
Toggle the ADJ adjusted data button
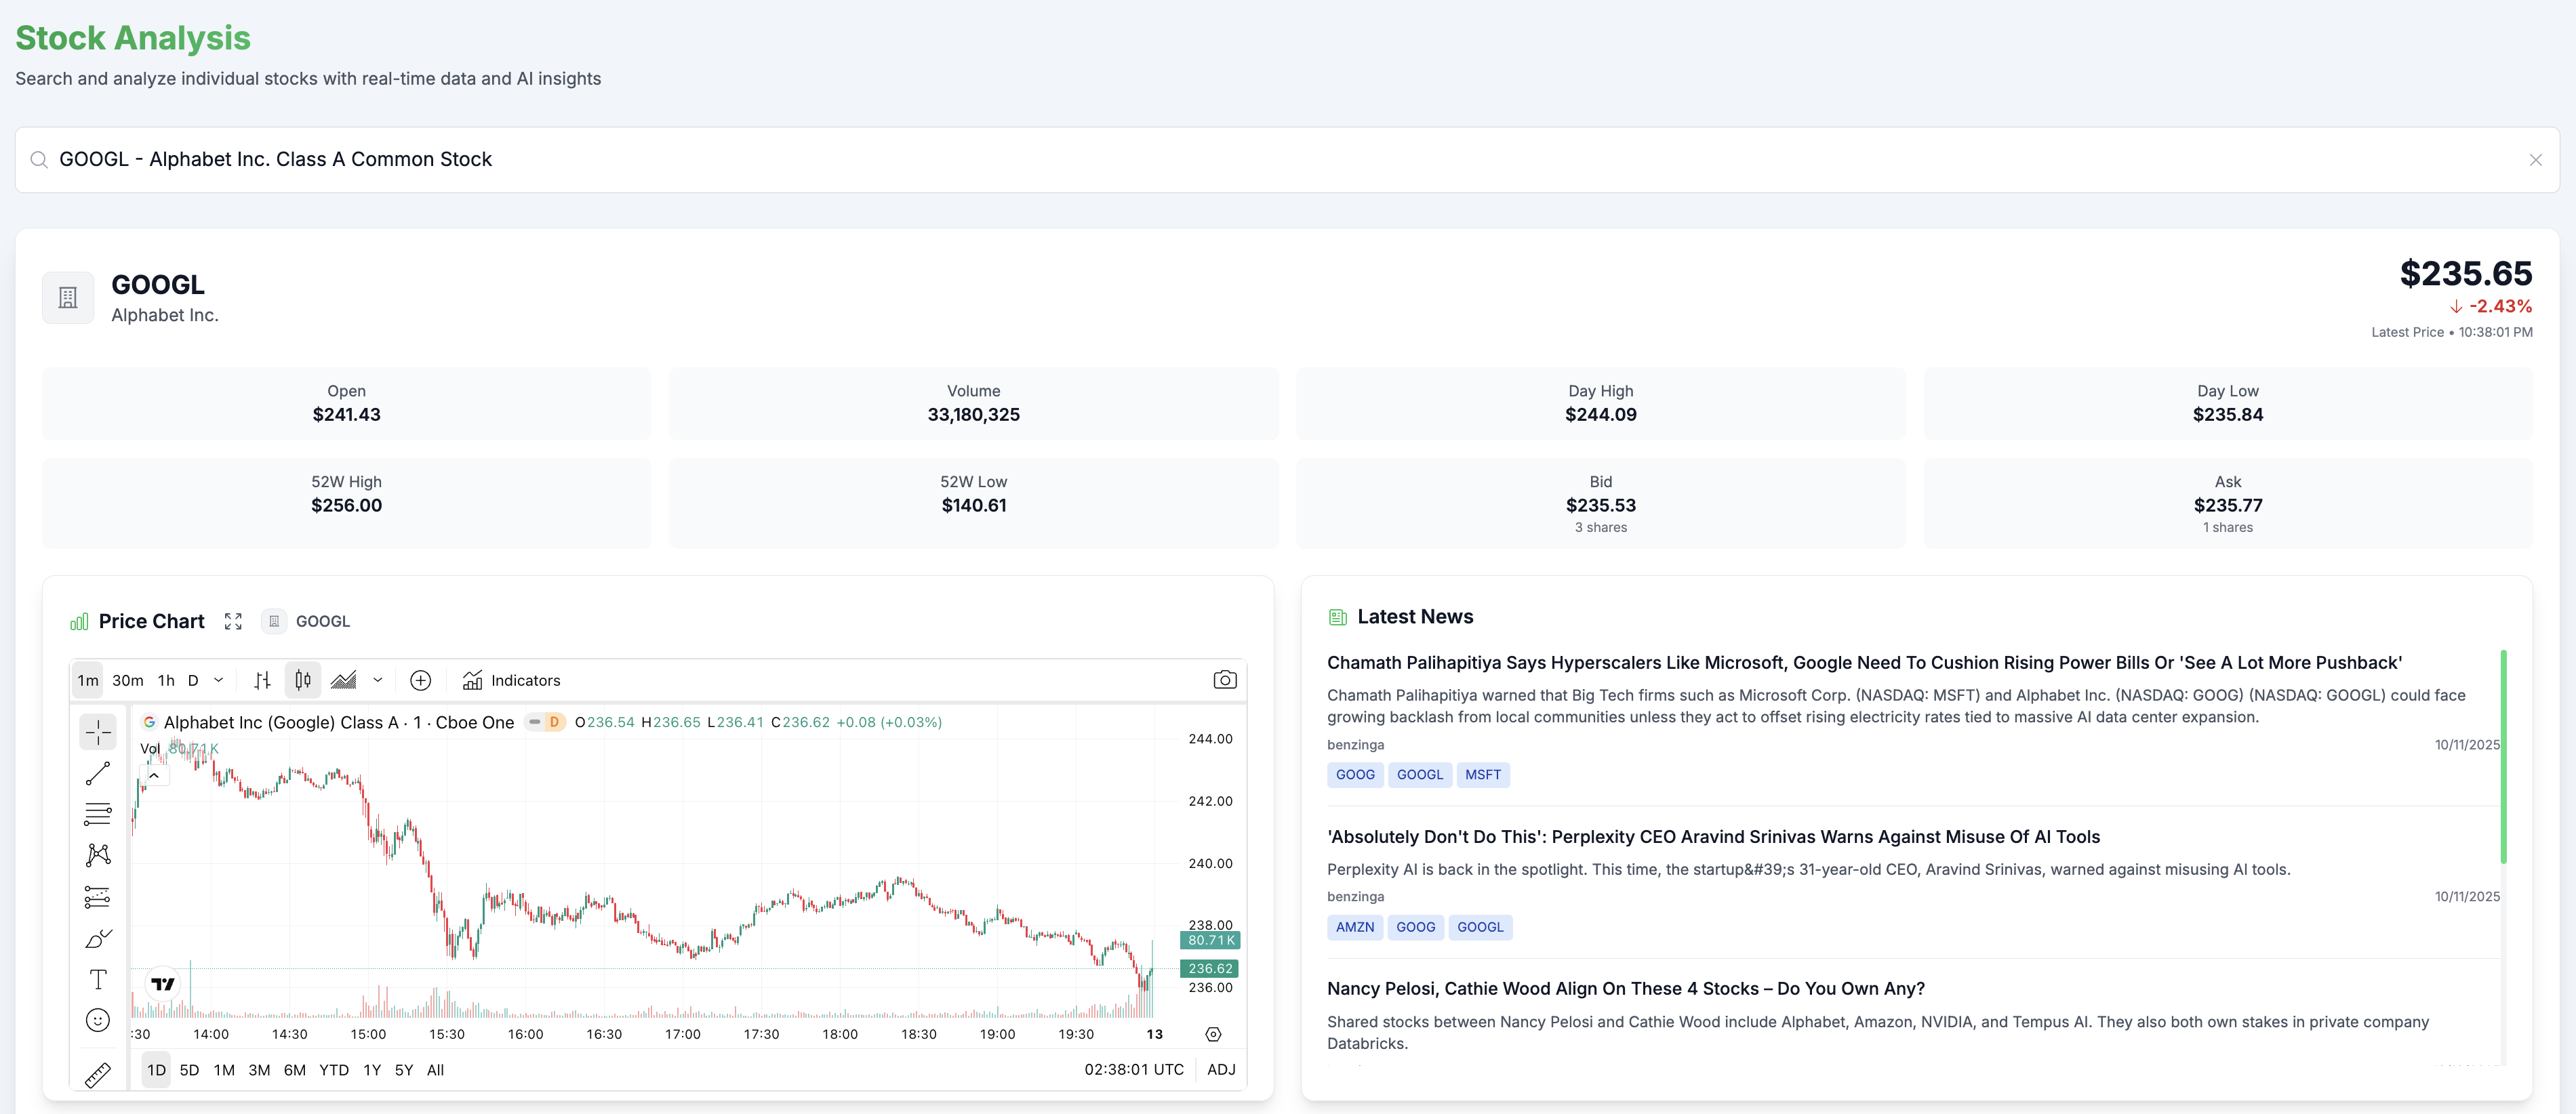click(x=1221, y=1069)
